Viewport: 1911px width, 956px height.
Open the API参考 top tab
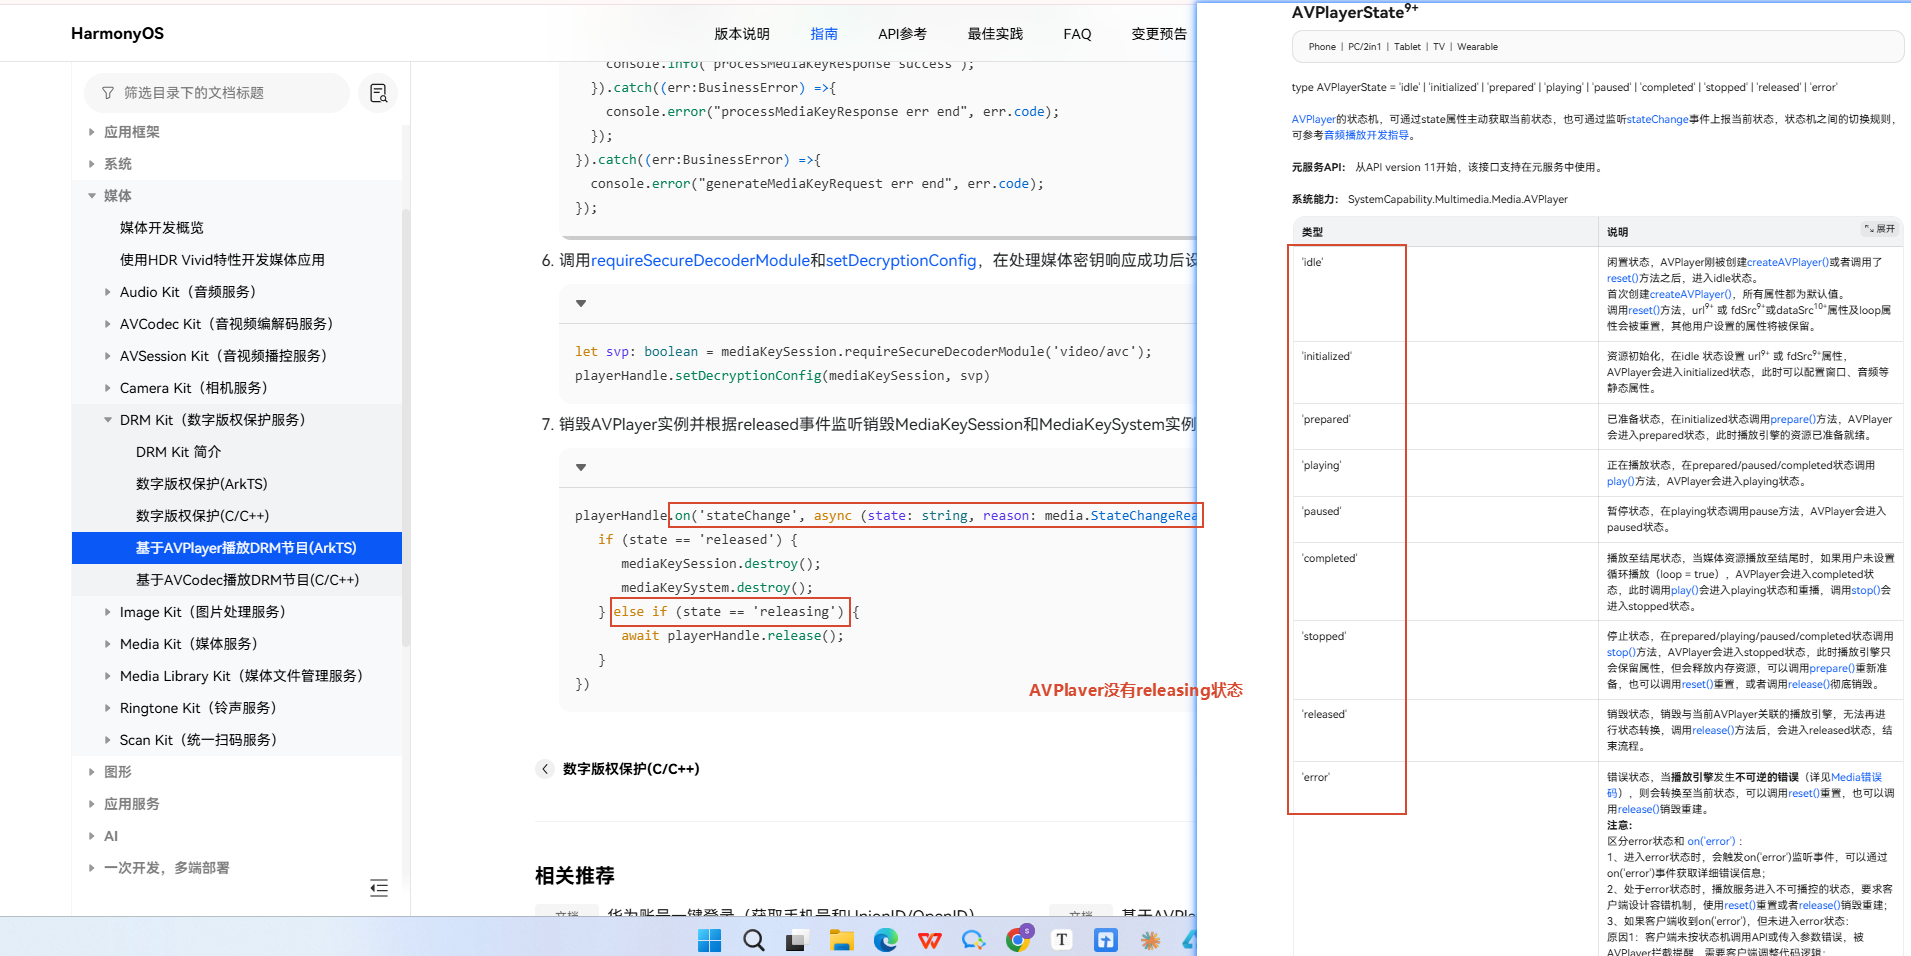[902, 34]
